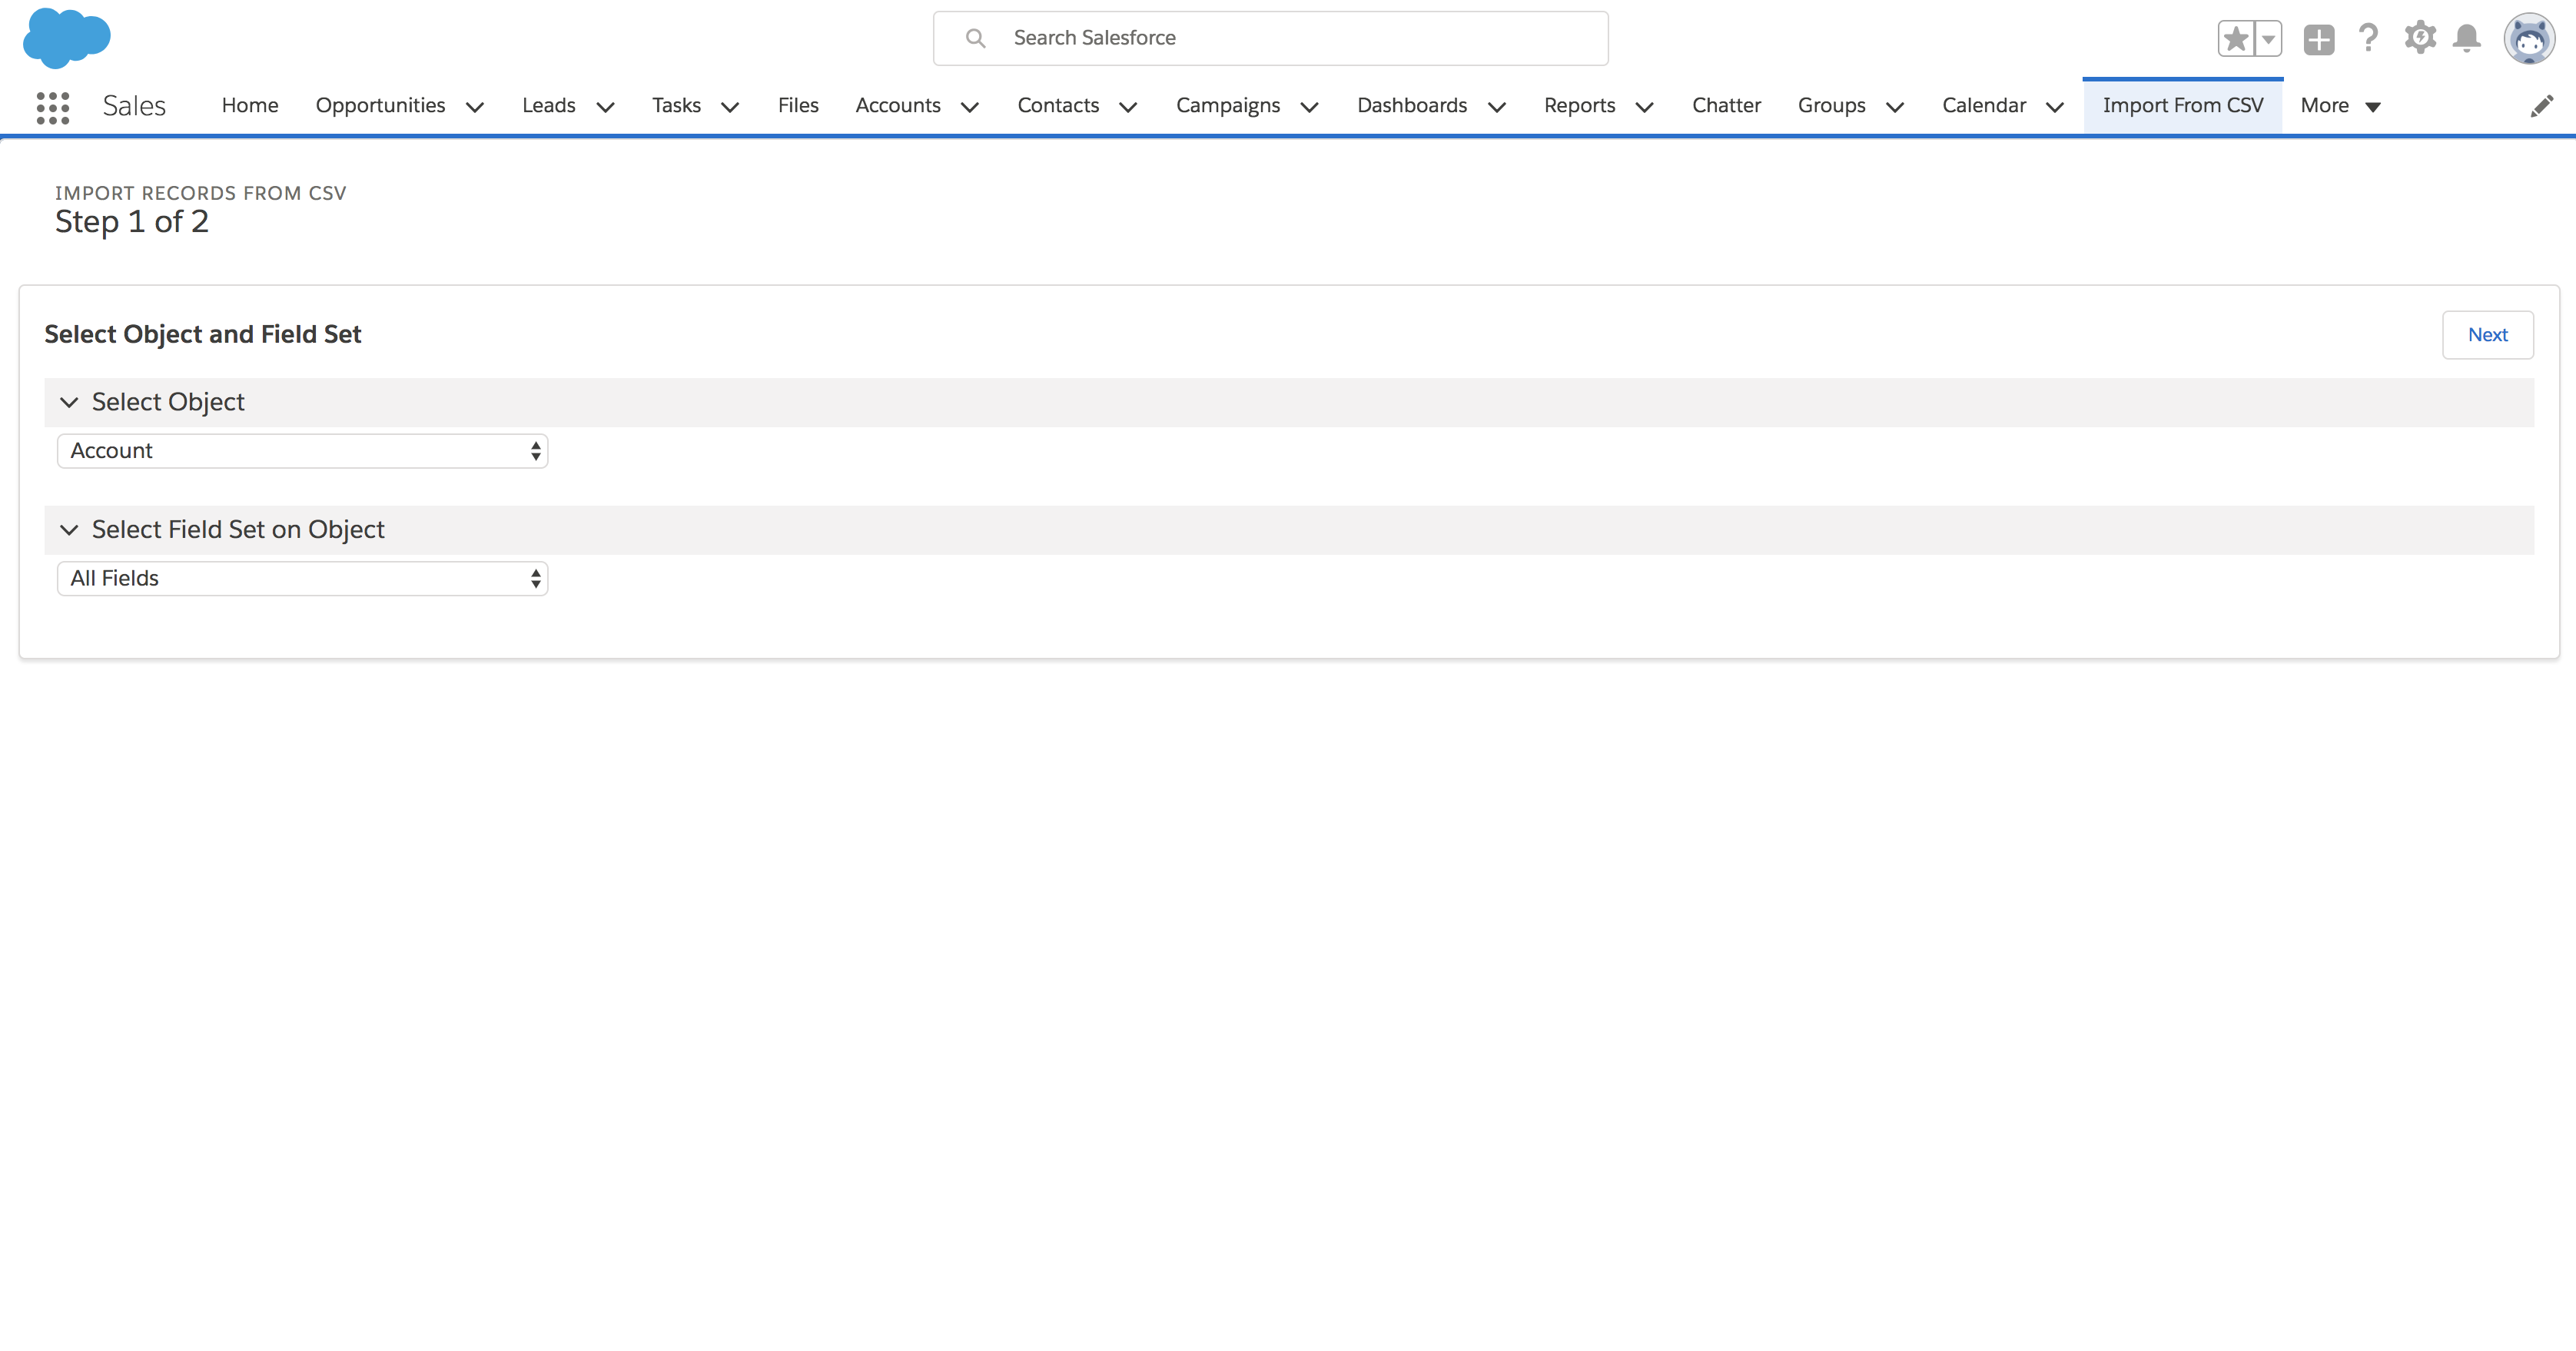This screenshot has height=1351, width=2576.
Task: Click the favorites star icon
Action: point(2236,39)
